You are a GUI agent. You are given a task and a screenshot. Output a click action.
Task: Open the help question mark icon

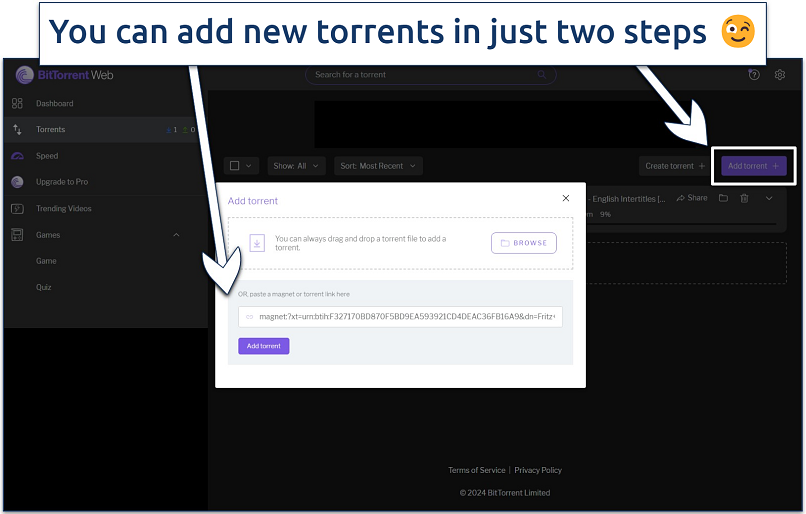pyautogui.click(x=754, y=75)
